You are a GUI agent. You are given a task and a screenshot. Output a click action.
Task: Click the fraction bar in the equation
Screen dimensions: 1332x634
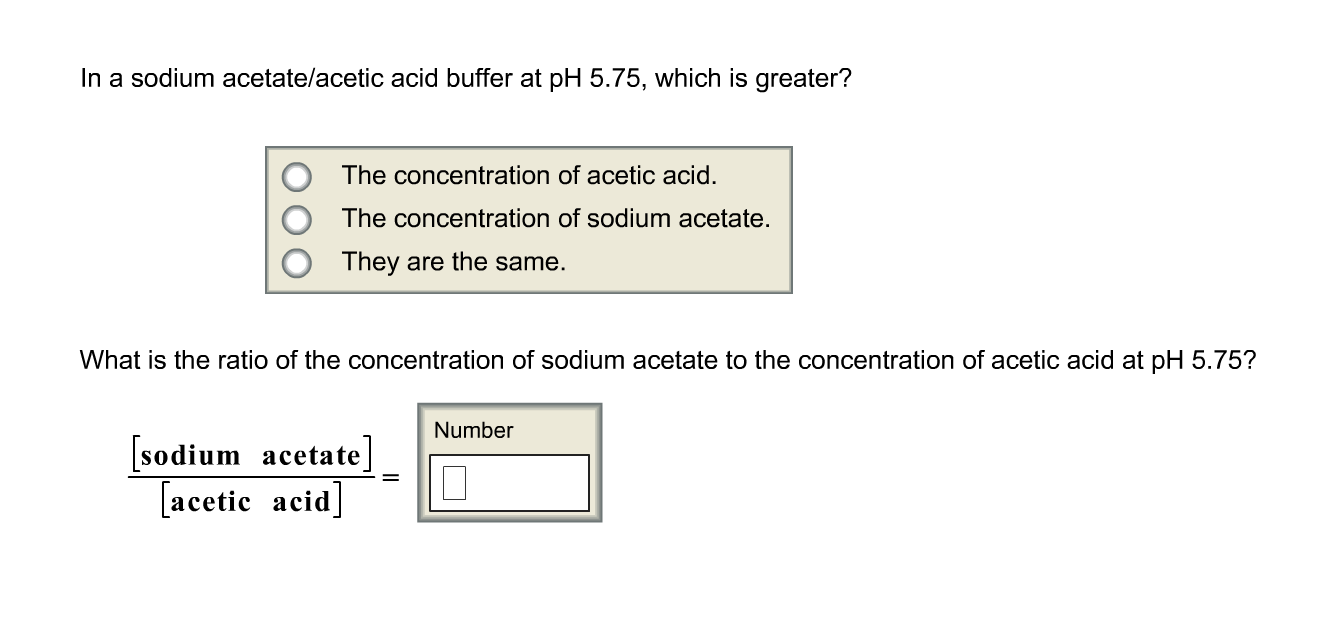point(250,477)
